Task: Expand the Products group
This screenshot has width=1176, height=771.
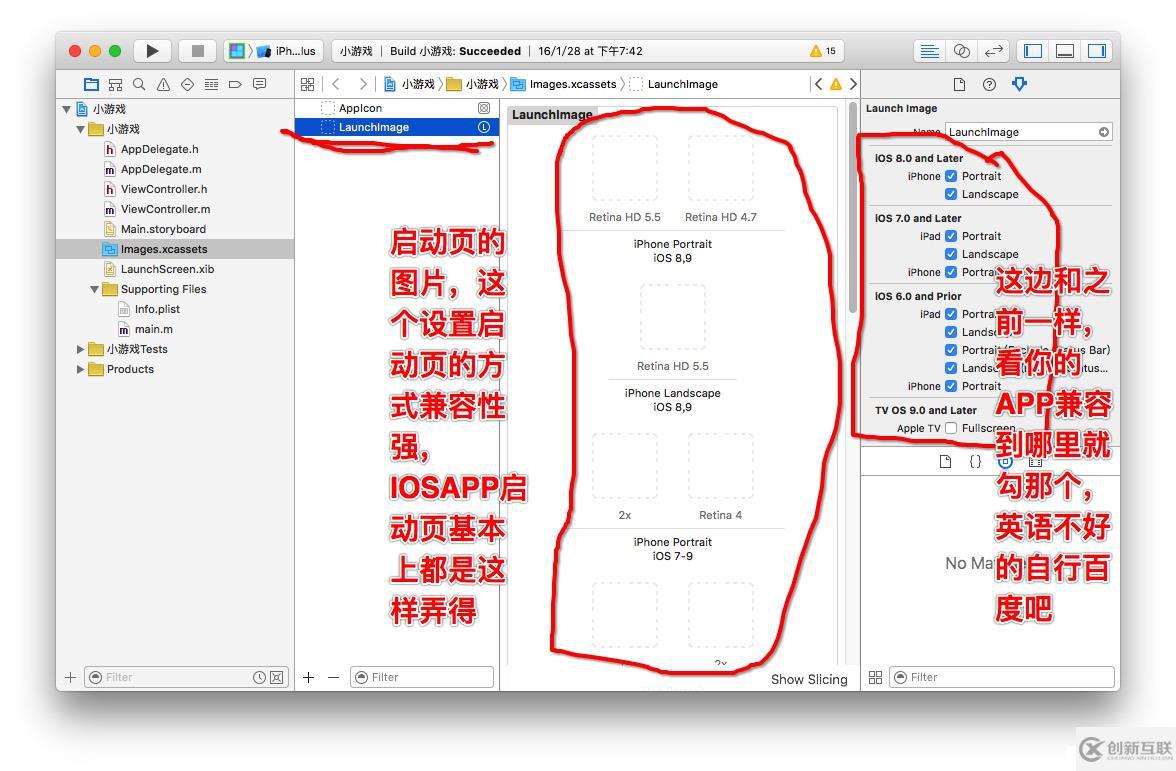Action: 80,369
